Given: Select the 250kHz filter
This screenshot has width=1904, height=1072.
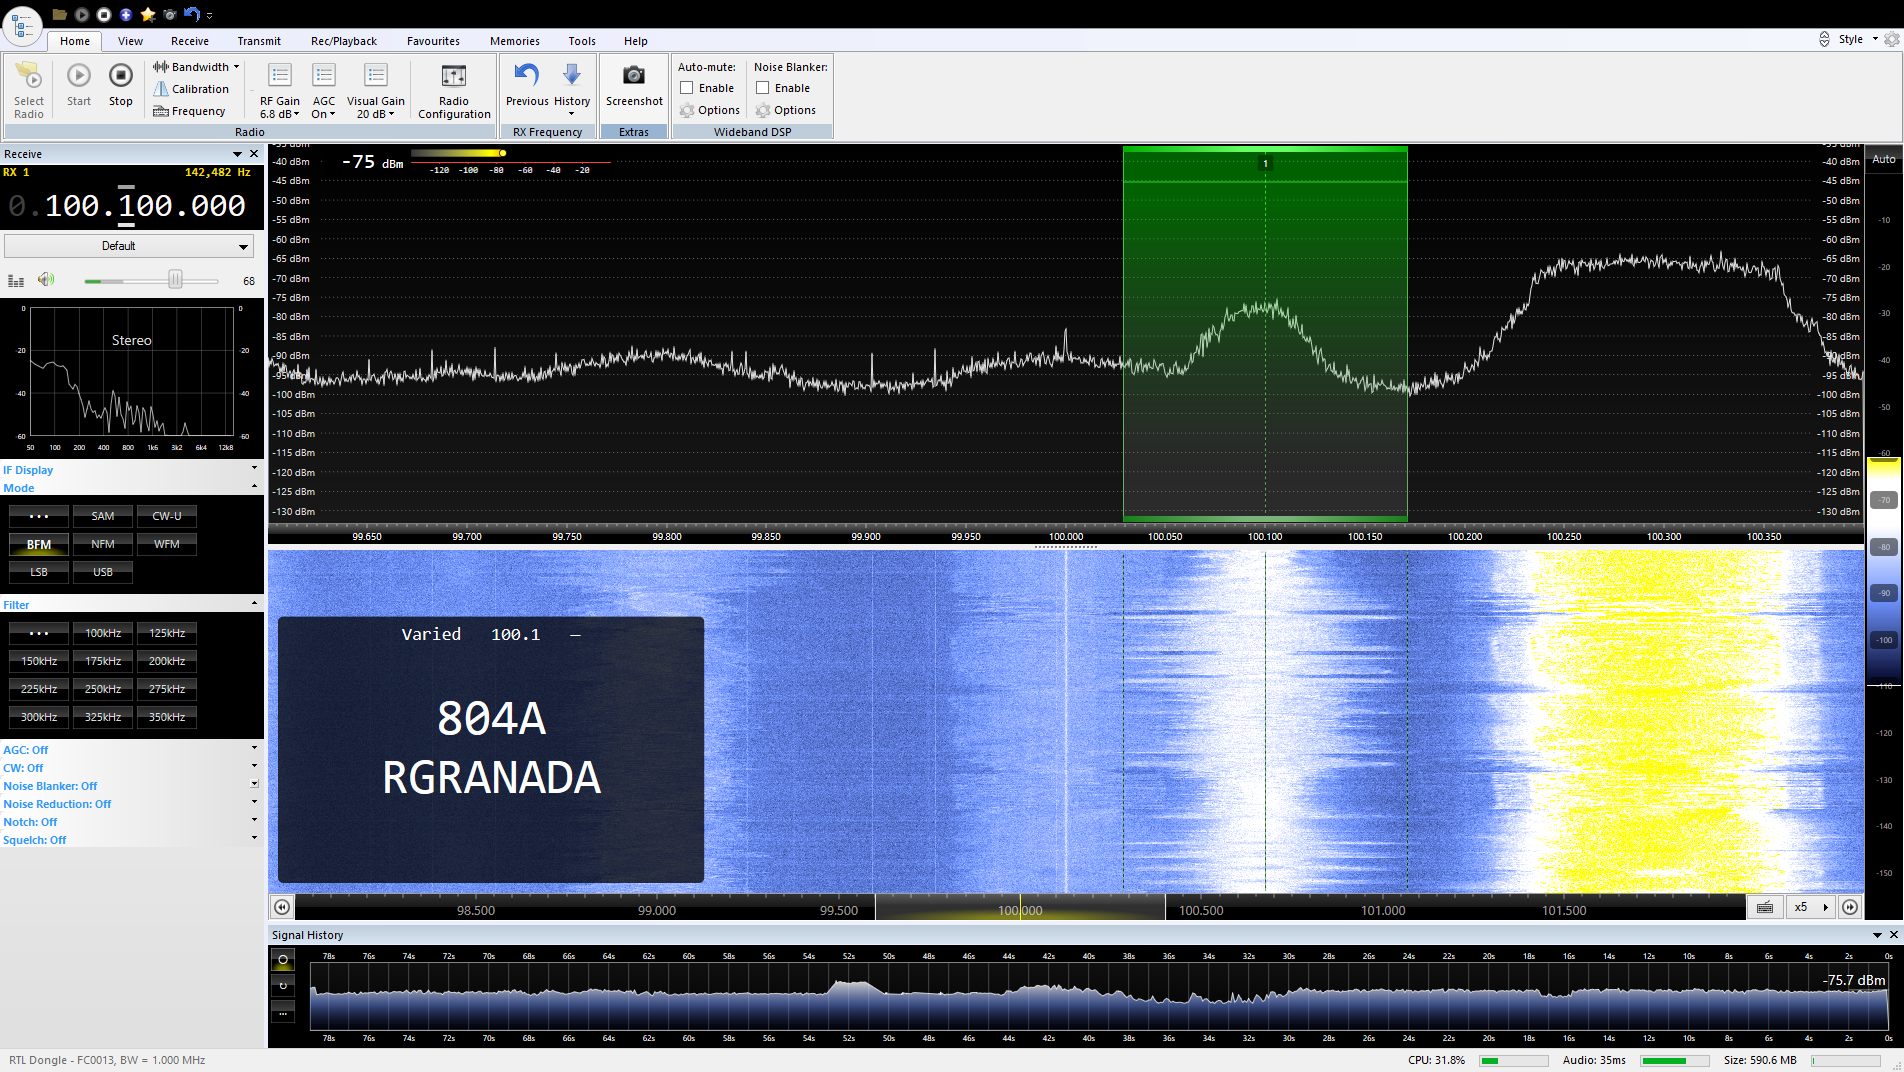Looking at the screenshot, I should (103, 689).
